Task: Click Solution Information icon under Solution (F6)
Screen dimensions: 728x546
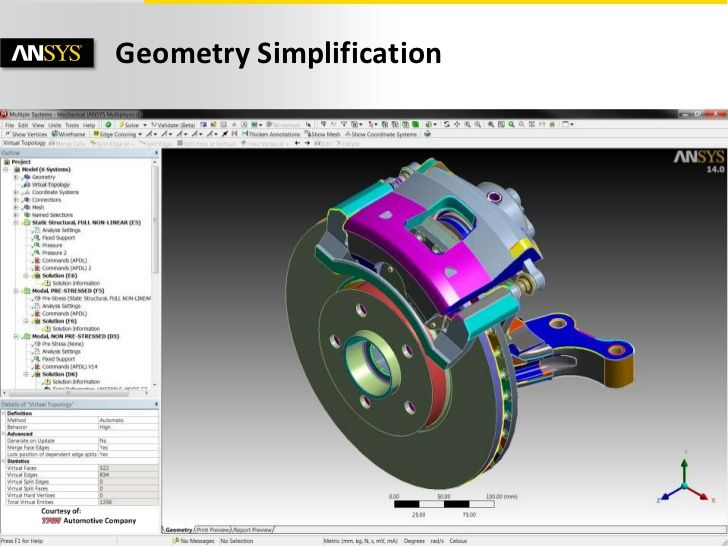Action: click(47, 329)
